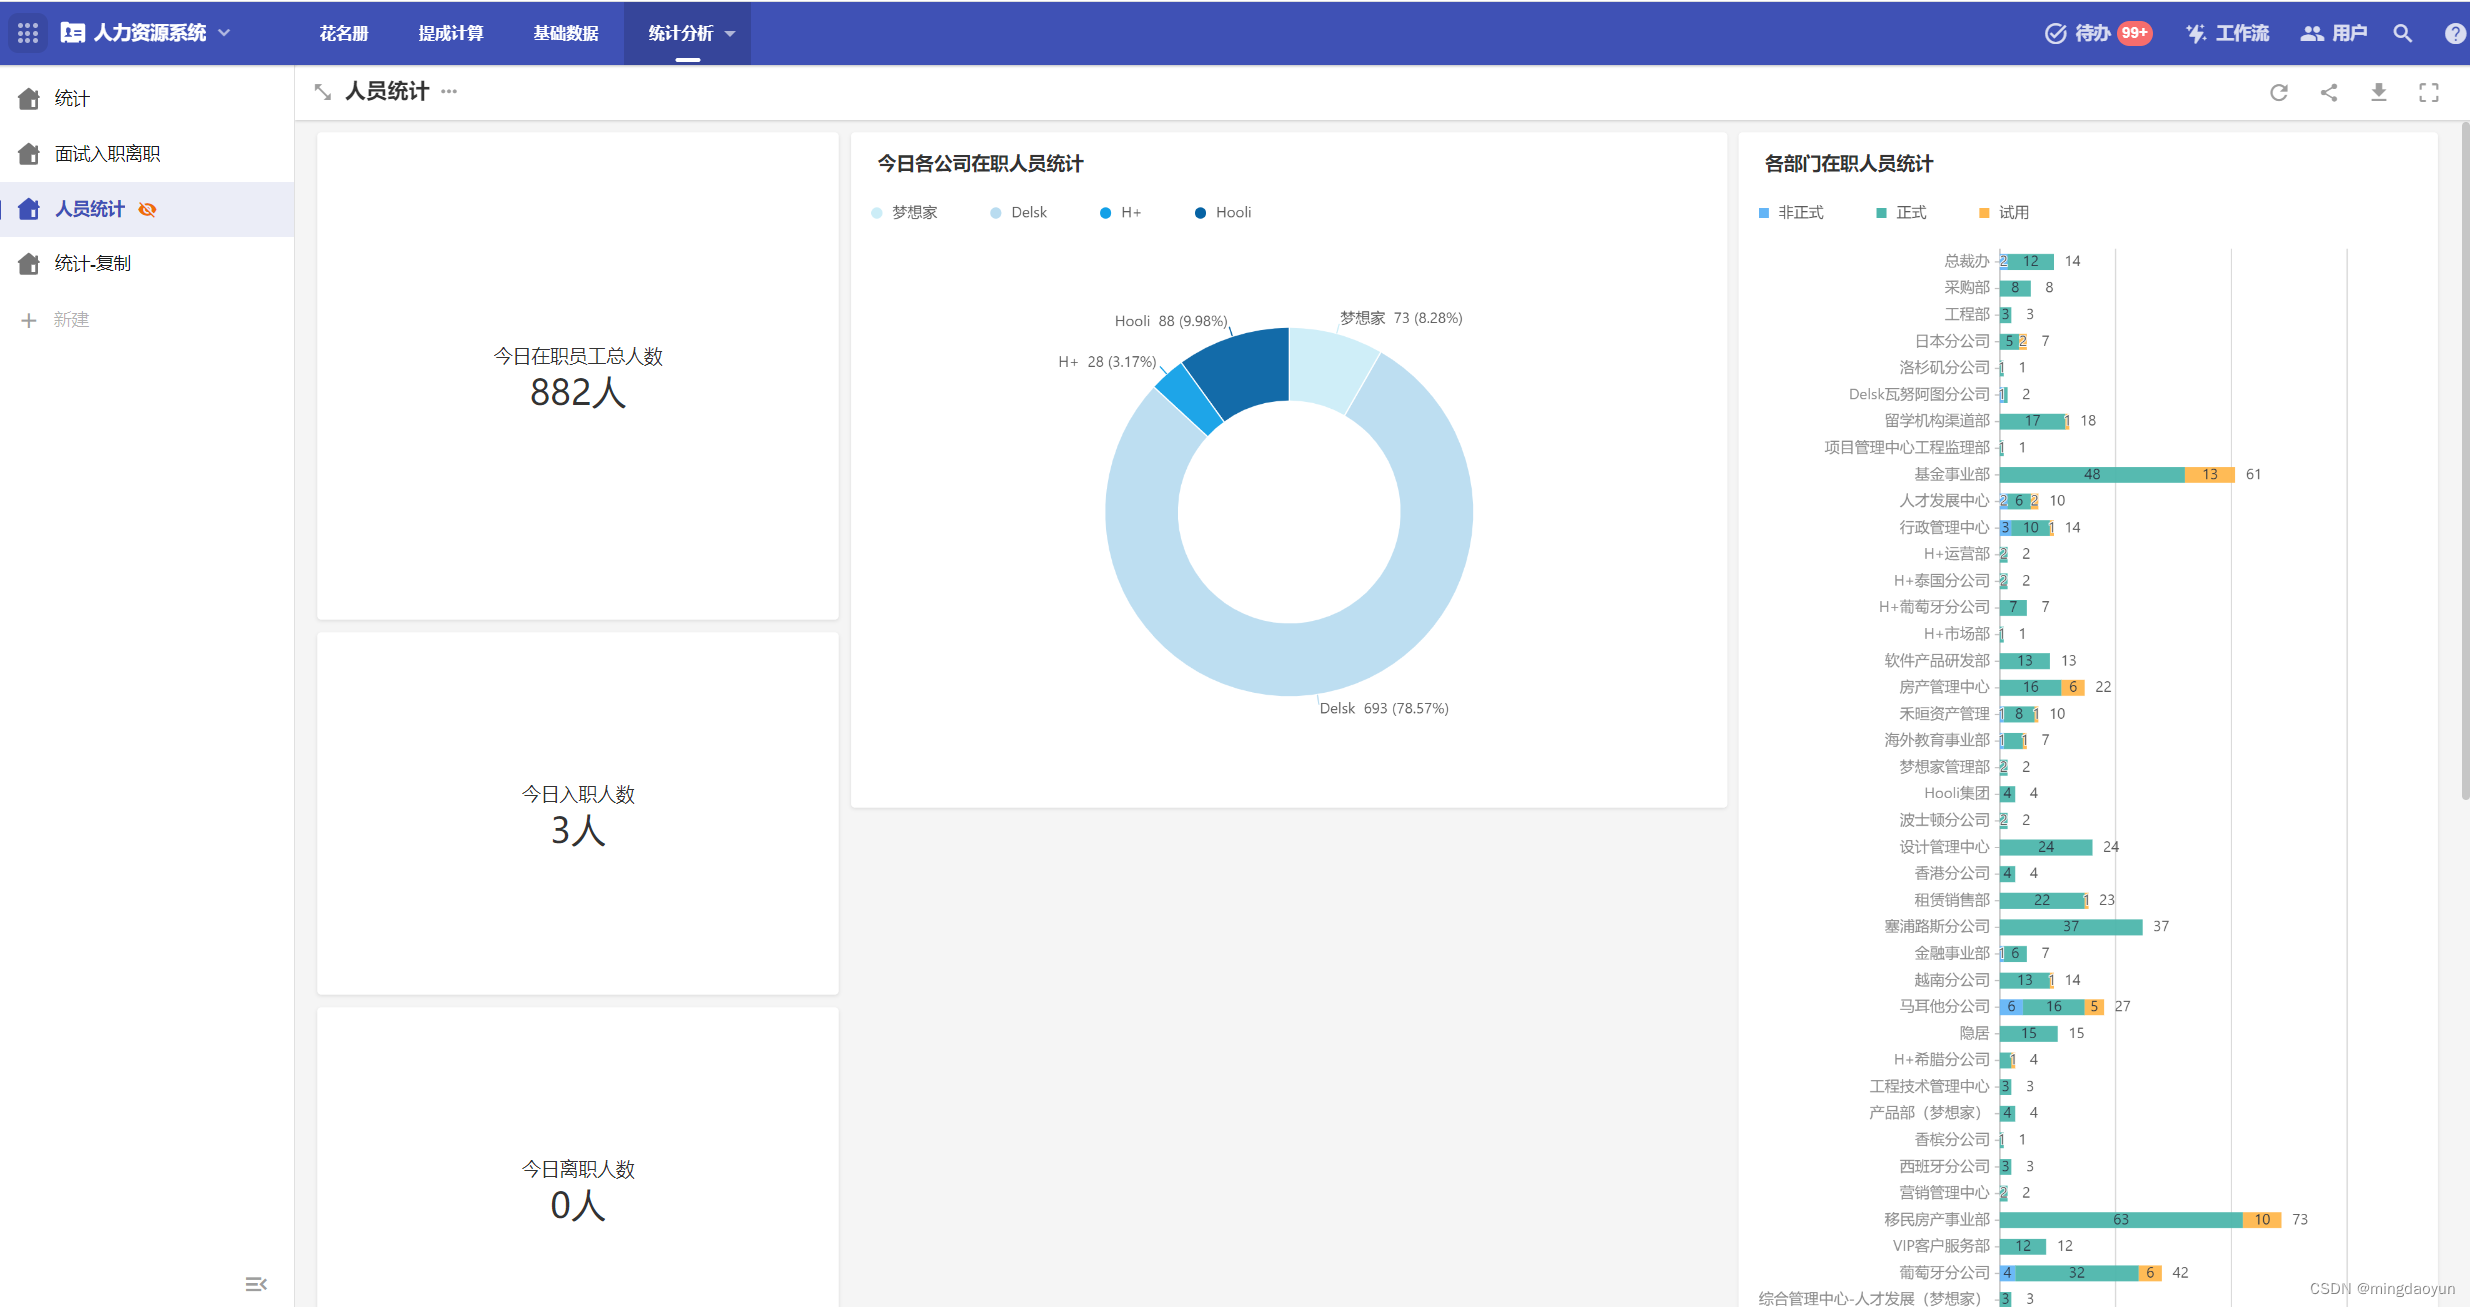Click the 今日离职人数 0人 card

click(x=578, y=1157)
